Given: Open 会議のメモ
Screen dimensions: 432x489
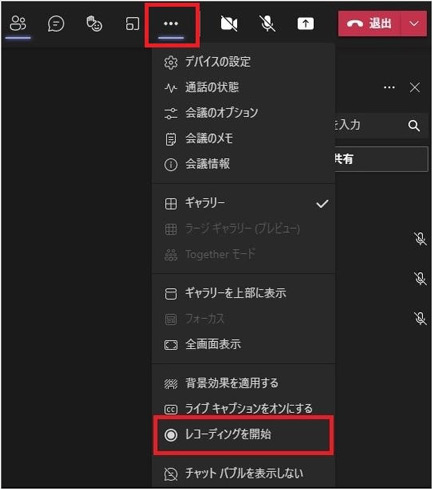Looking at the screenshot, I should coord(243,139).
